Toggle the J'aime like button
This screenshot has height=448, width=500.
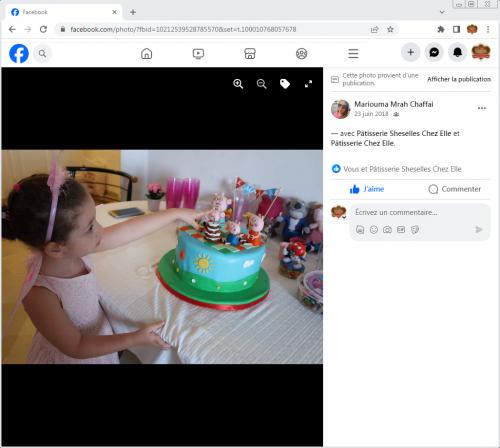367,189
